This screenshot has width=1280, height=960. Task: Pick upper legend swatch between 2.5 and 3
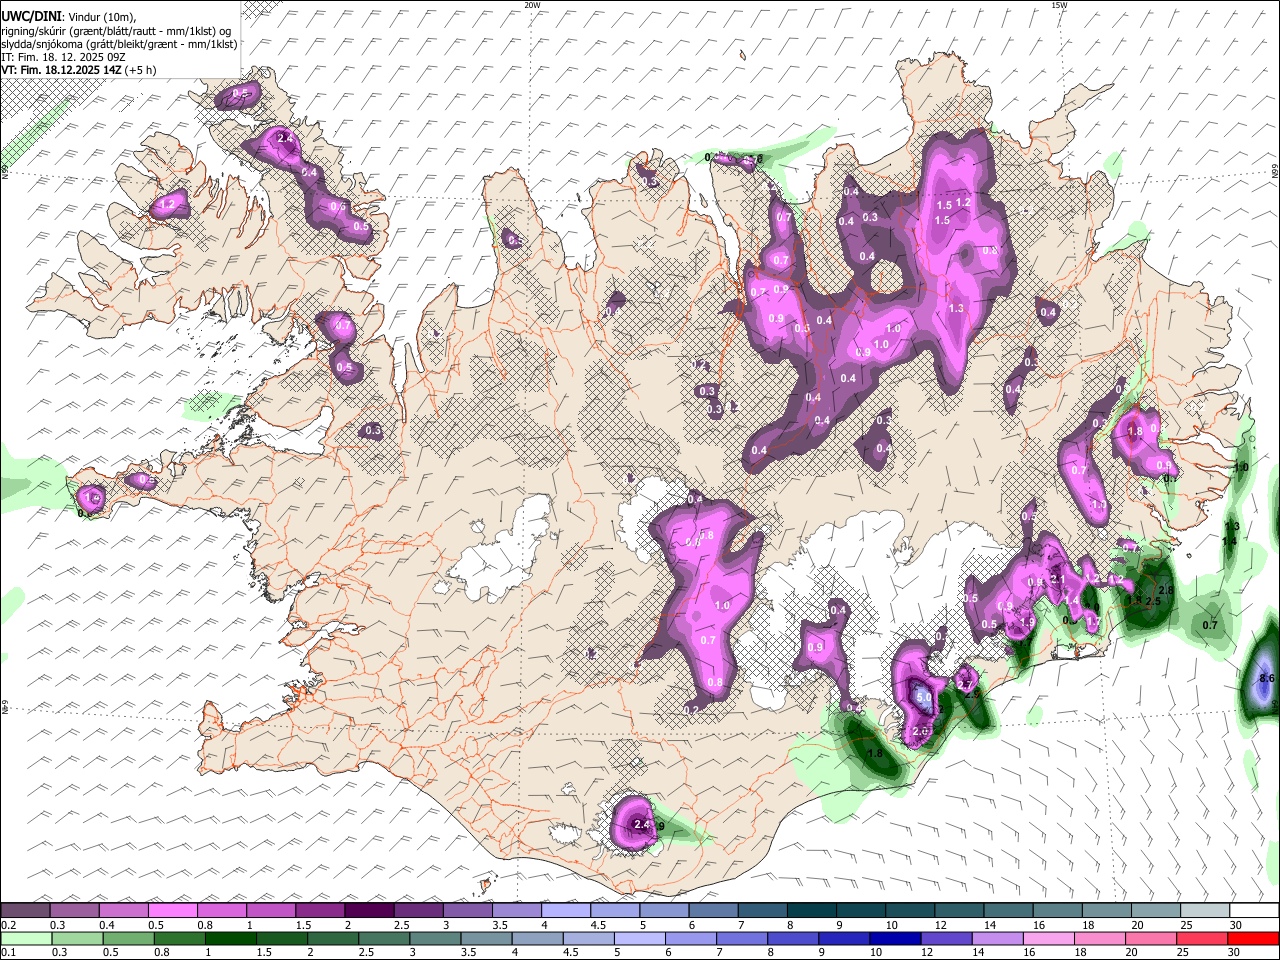[417, 910]
